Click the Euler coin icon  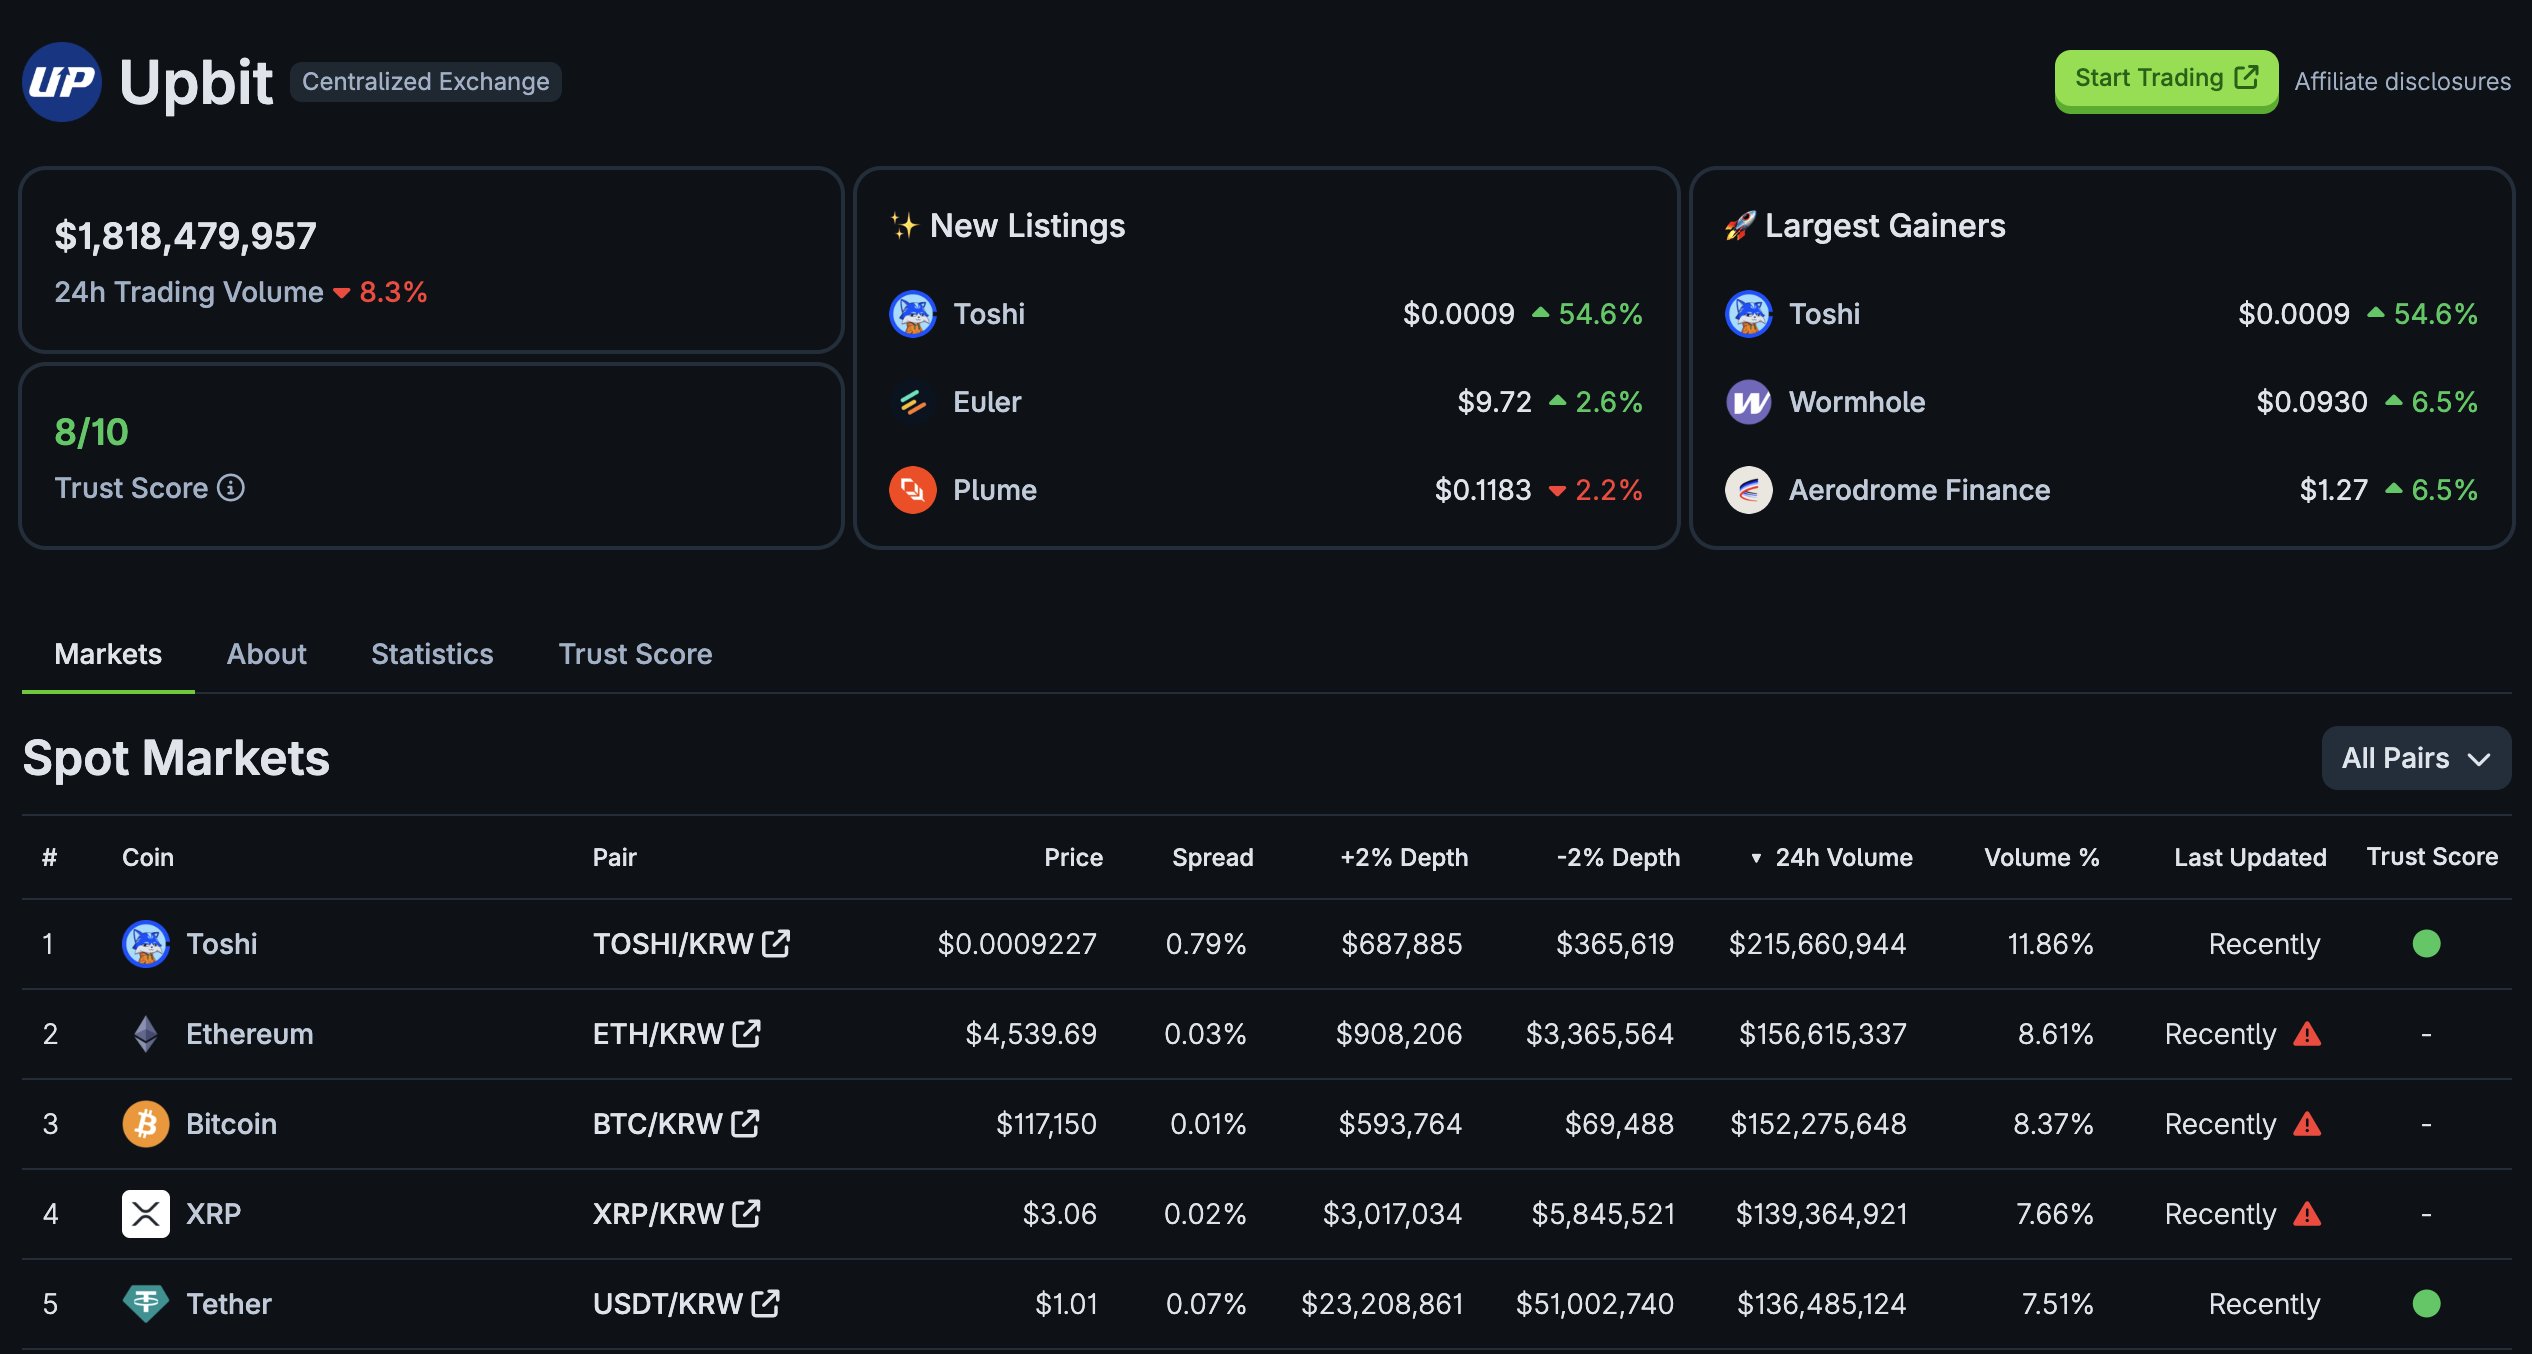pyautogui.click(x=912, y=402)
